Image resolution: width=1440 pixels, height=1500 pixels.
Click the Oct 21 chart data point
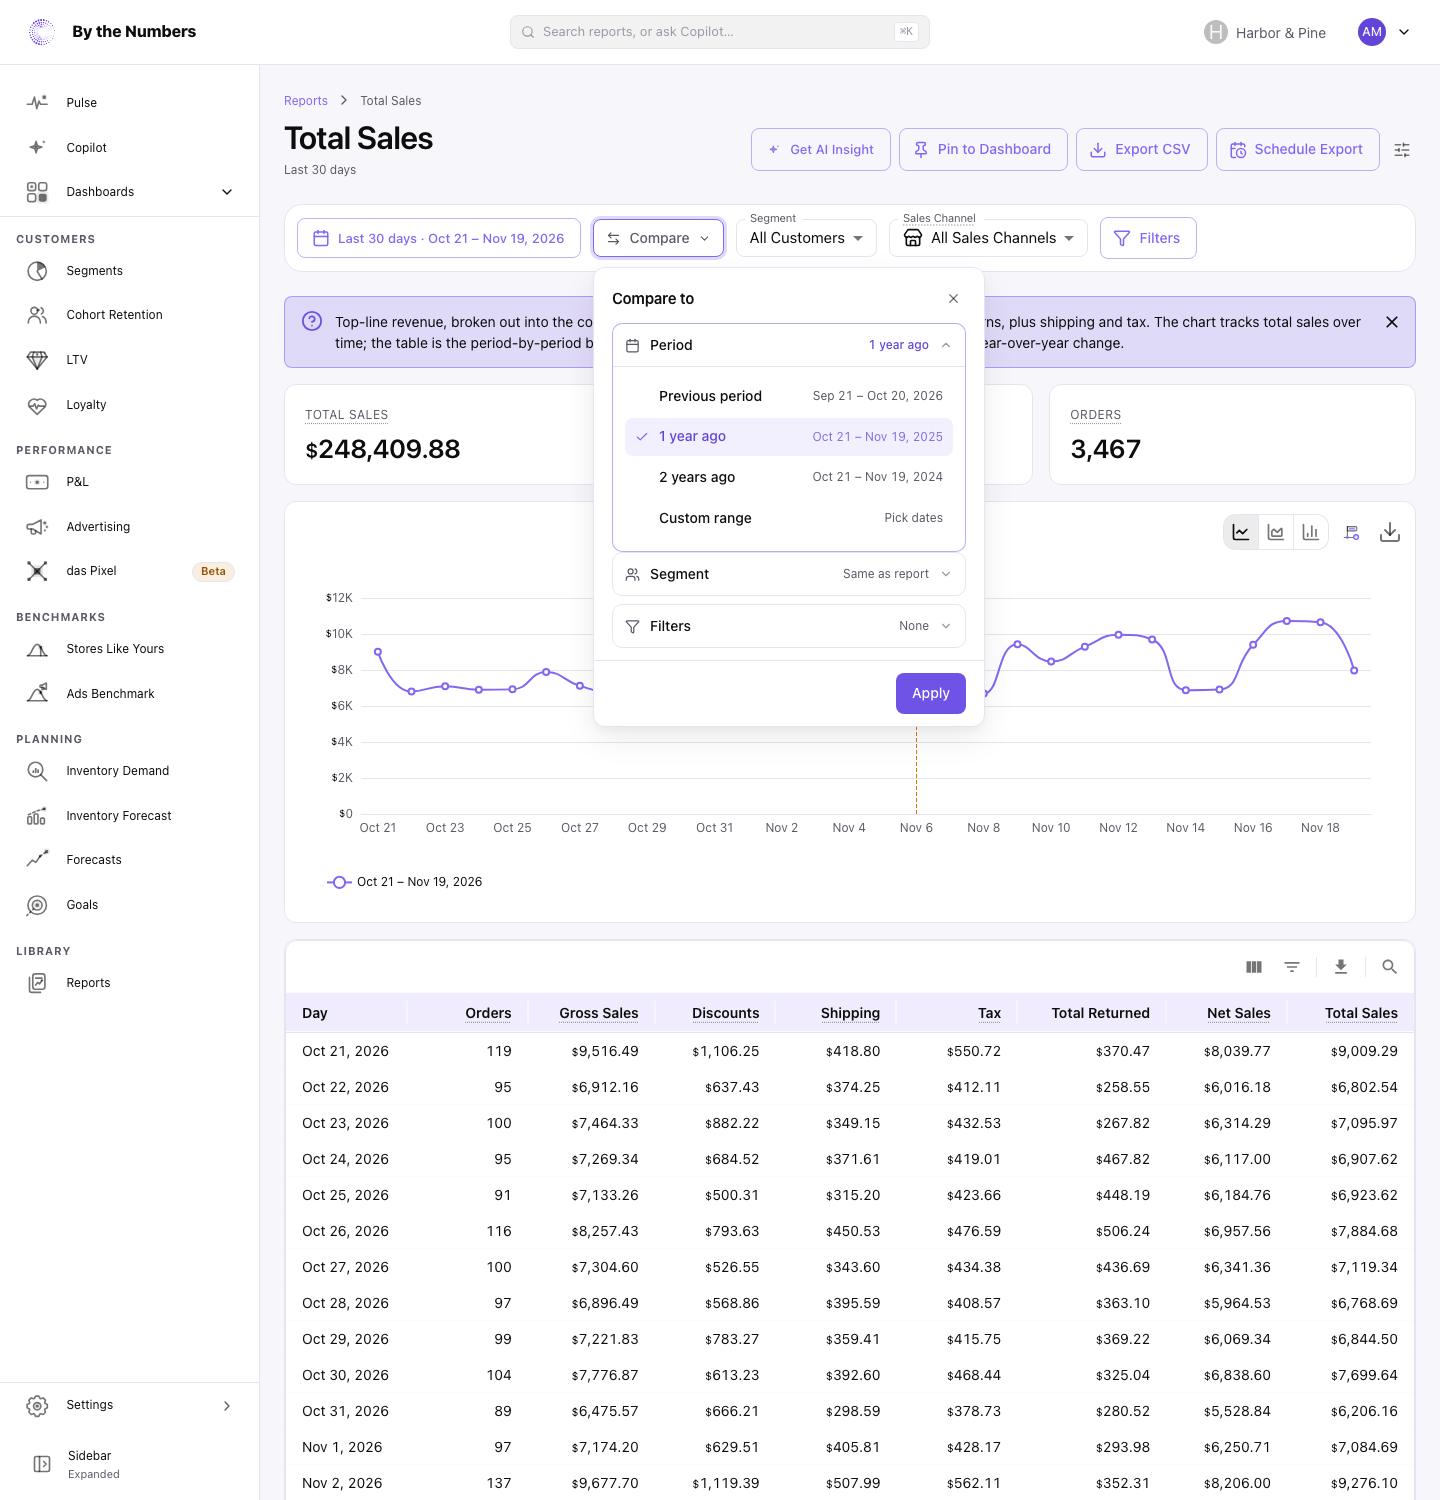378,652
